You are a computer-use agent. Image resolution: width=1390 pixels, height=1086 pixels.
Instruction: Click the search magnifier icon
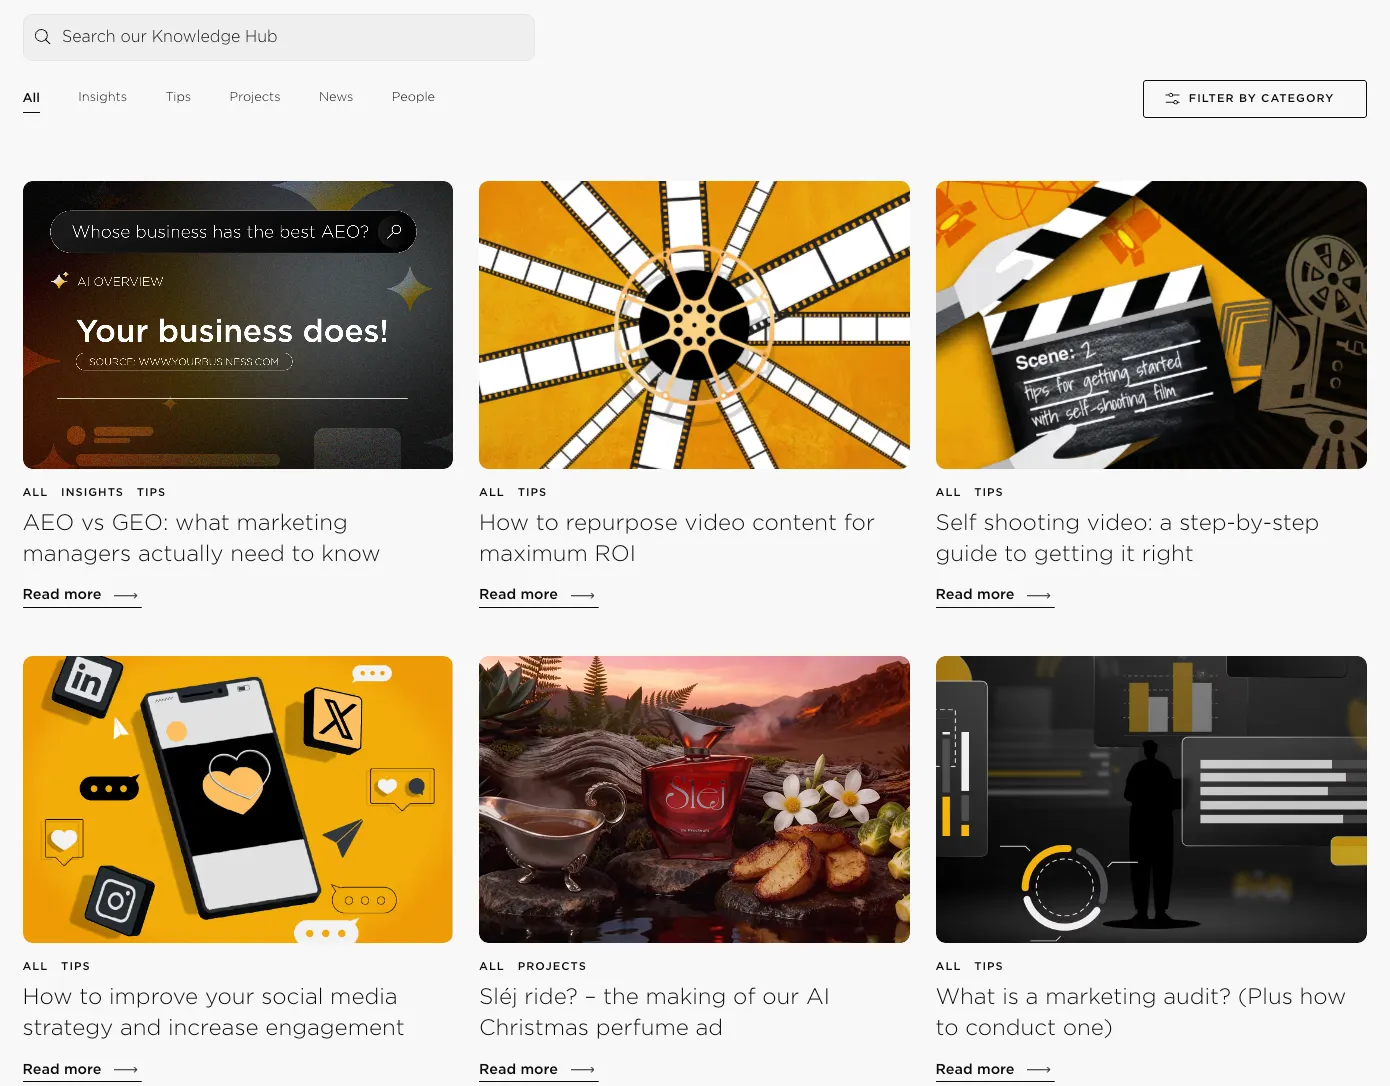click(x=42, y=37)
